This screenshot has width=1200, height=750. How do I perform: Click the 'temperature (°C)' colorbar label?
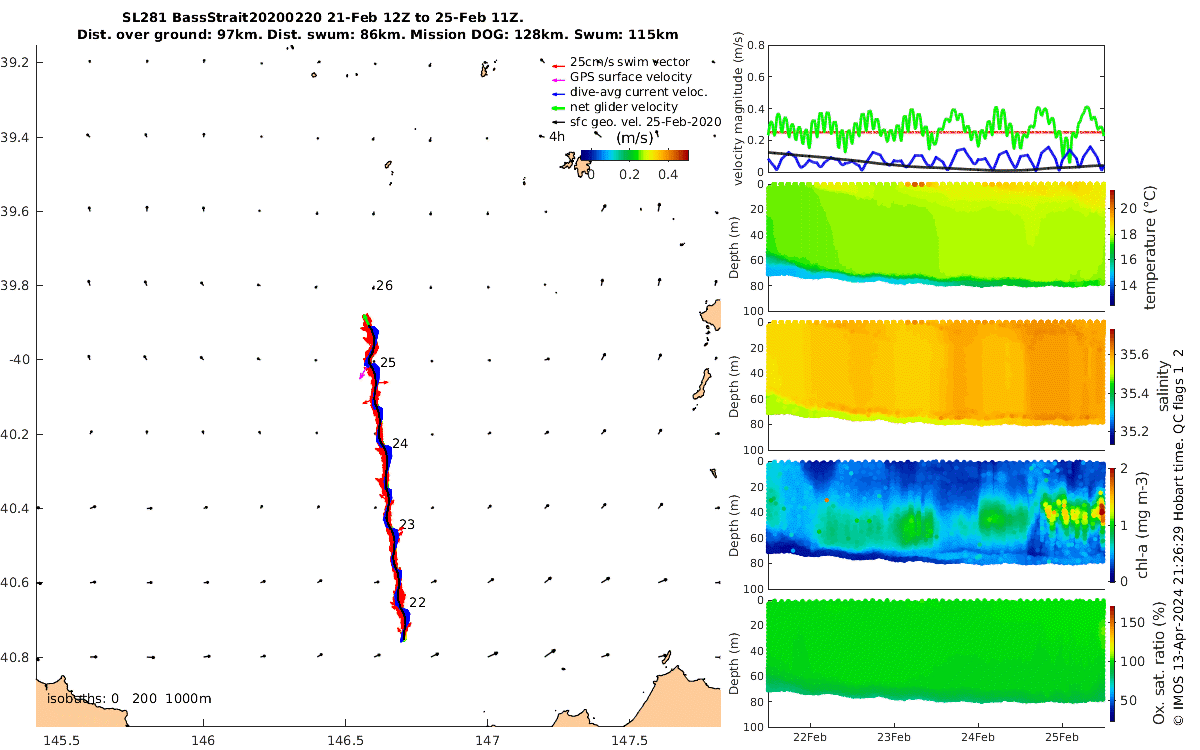click(1150, 247)
